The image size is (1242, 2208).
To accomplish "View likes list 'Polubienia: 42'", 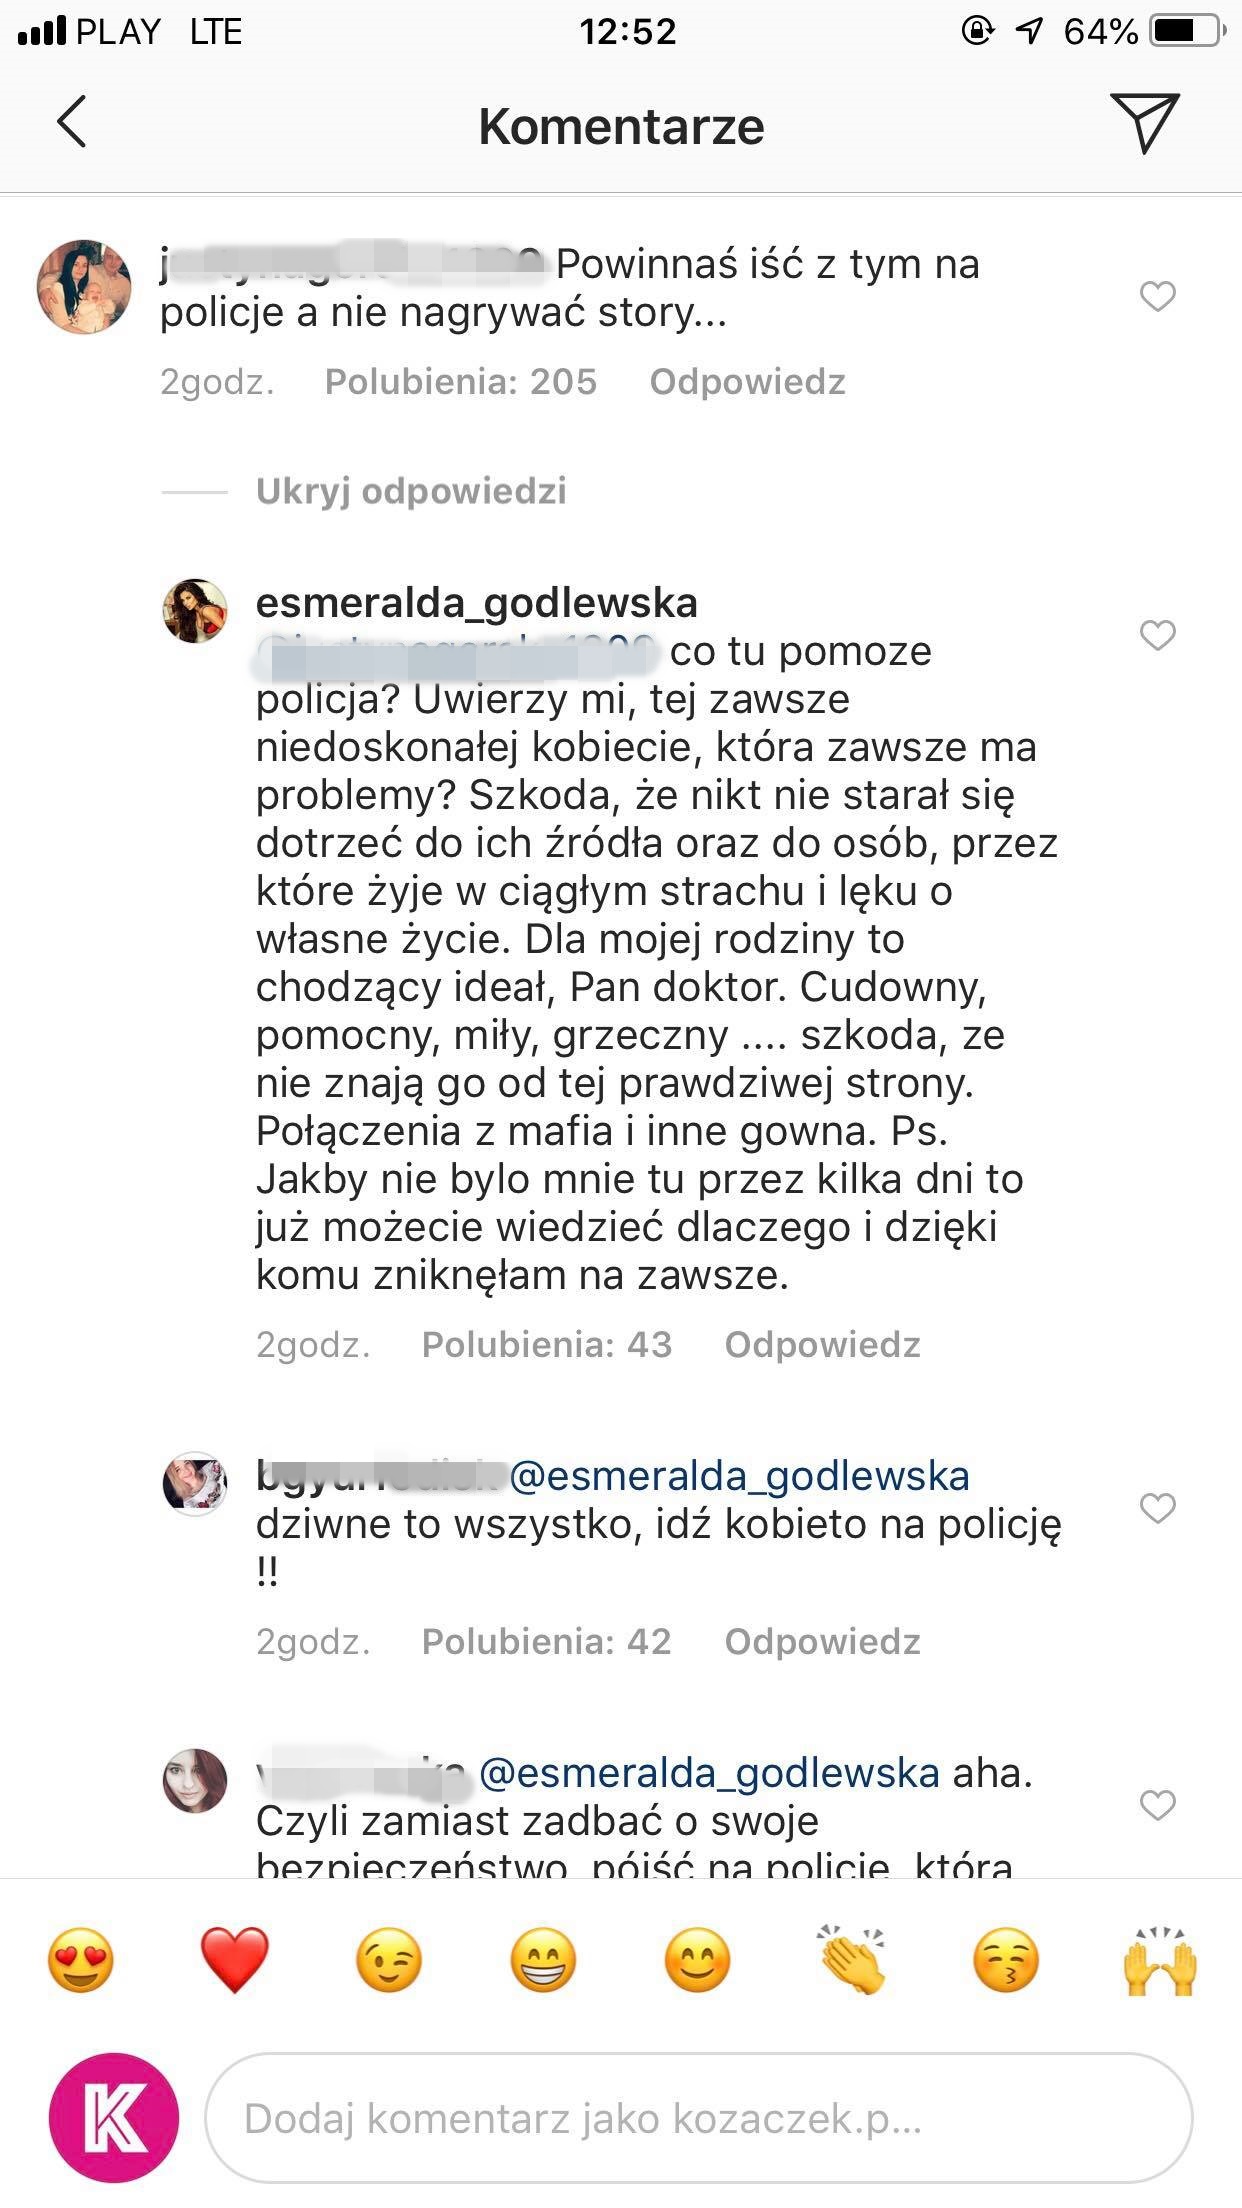I will tap(546, 1642).
